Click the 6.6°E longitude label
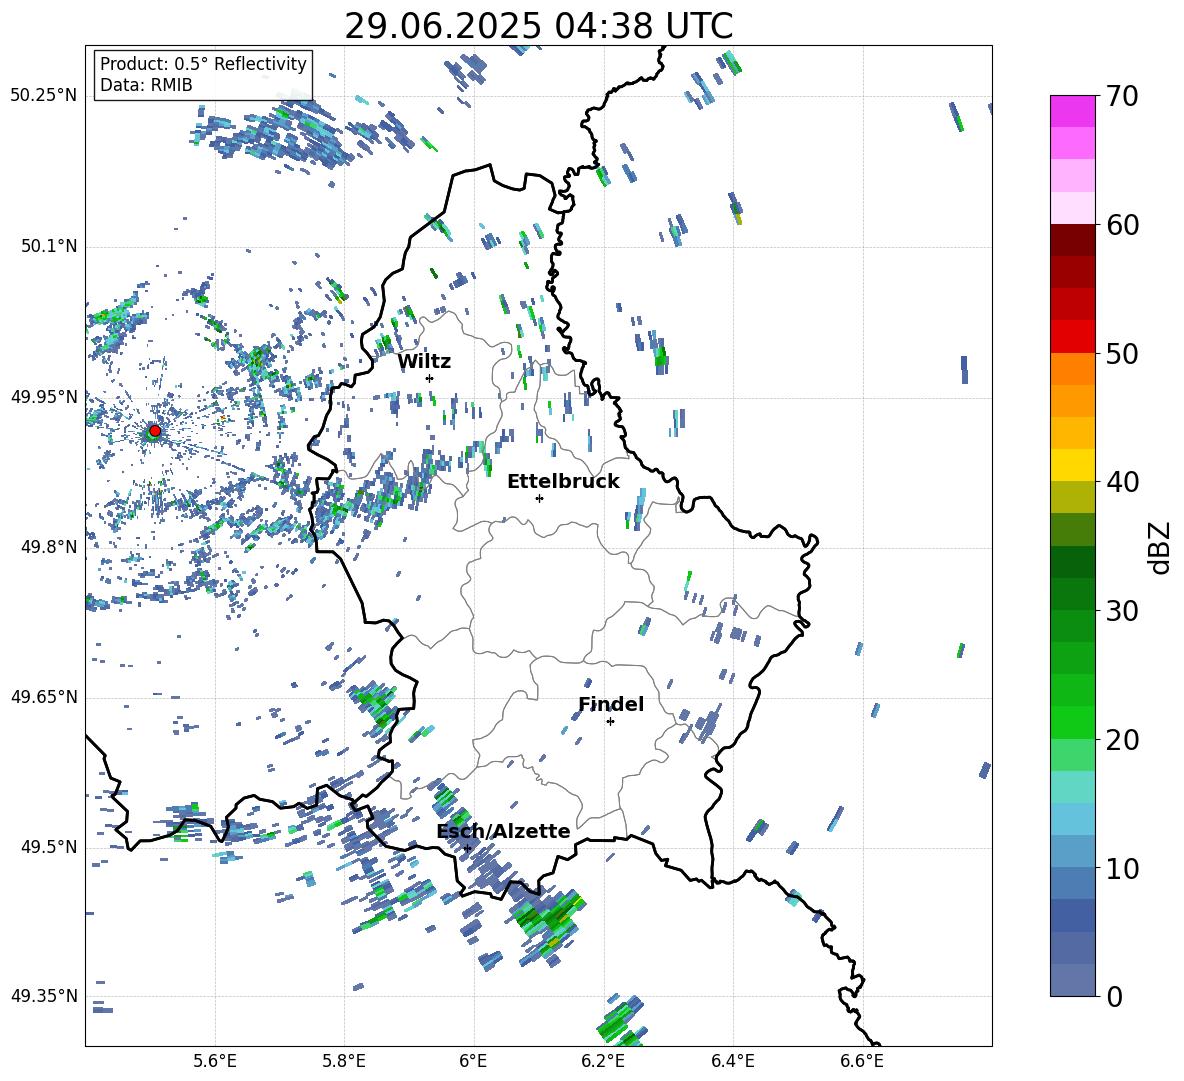This screenshot has height=1081, width=1184. click(862, 1061)
